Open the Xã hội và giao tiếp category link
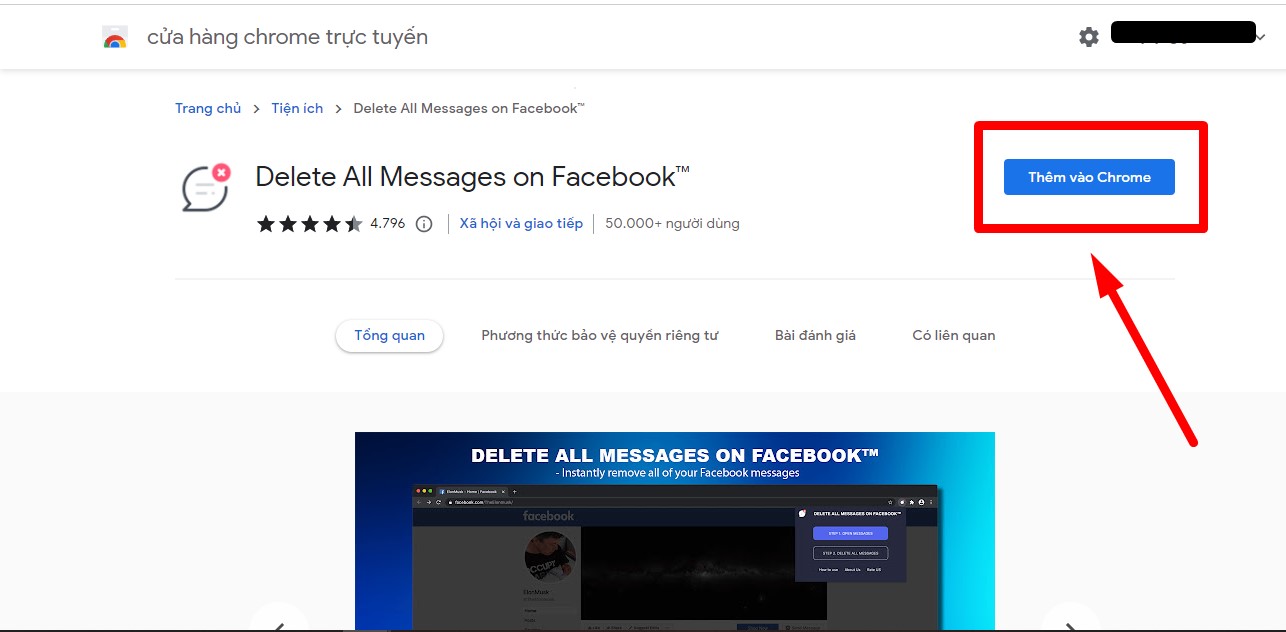This screenshot has height=632, width=1286. point(521,224)
